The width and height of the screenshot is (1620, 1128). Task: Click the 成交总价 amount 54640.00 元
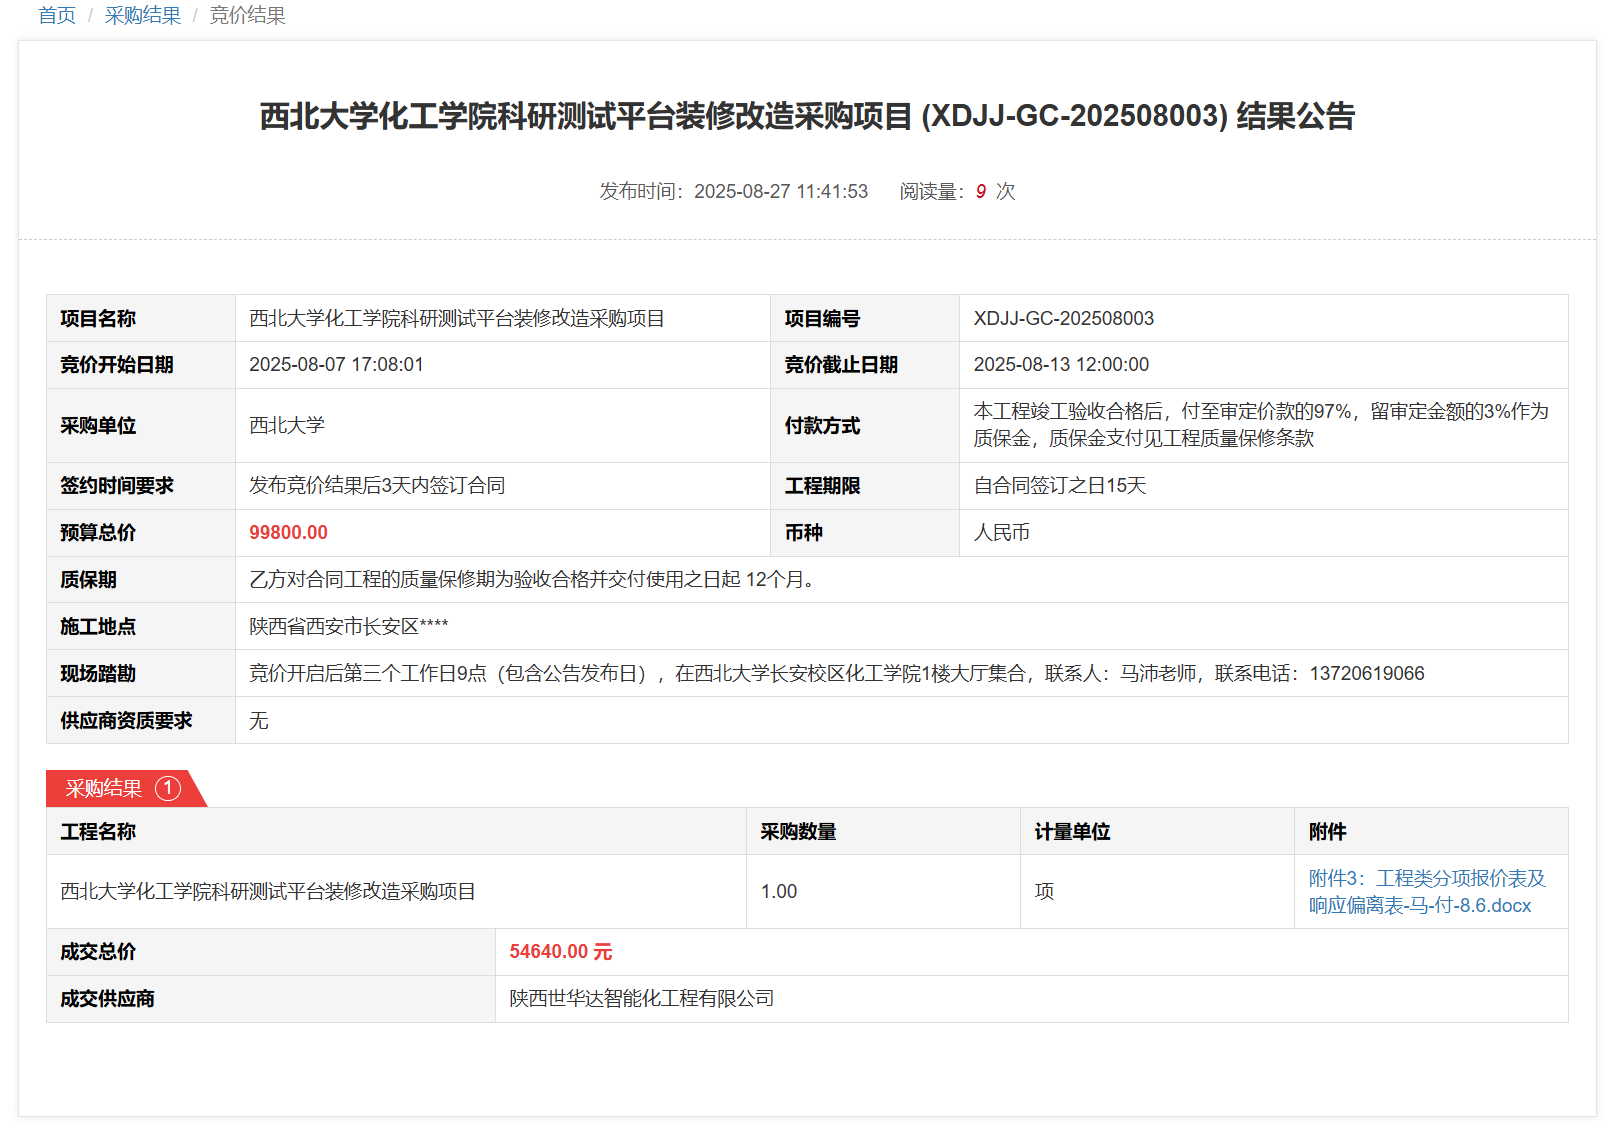[560, 952]
